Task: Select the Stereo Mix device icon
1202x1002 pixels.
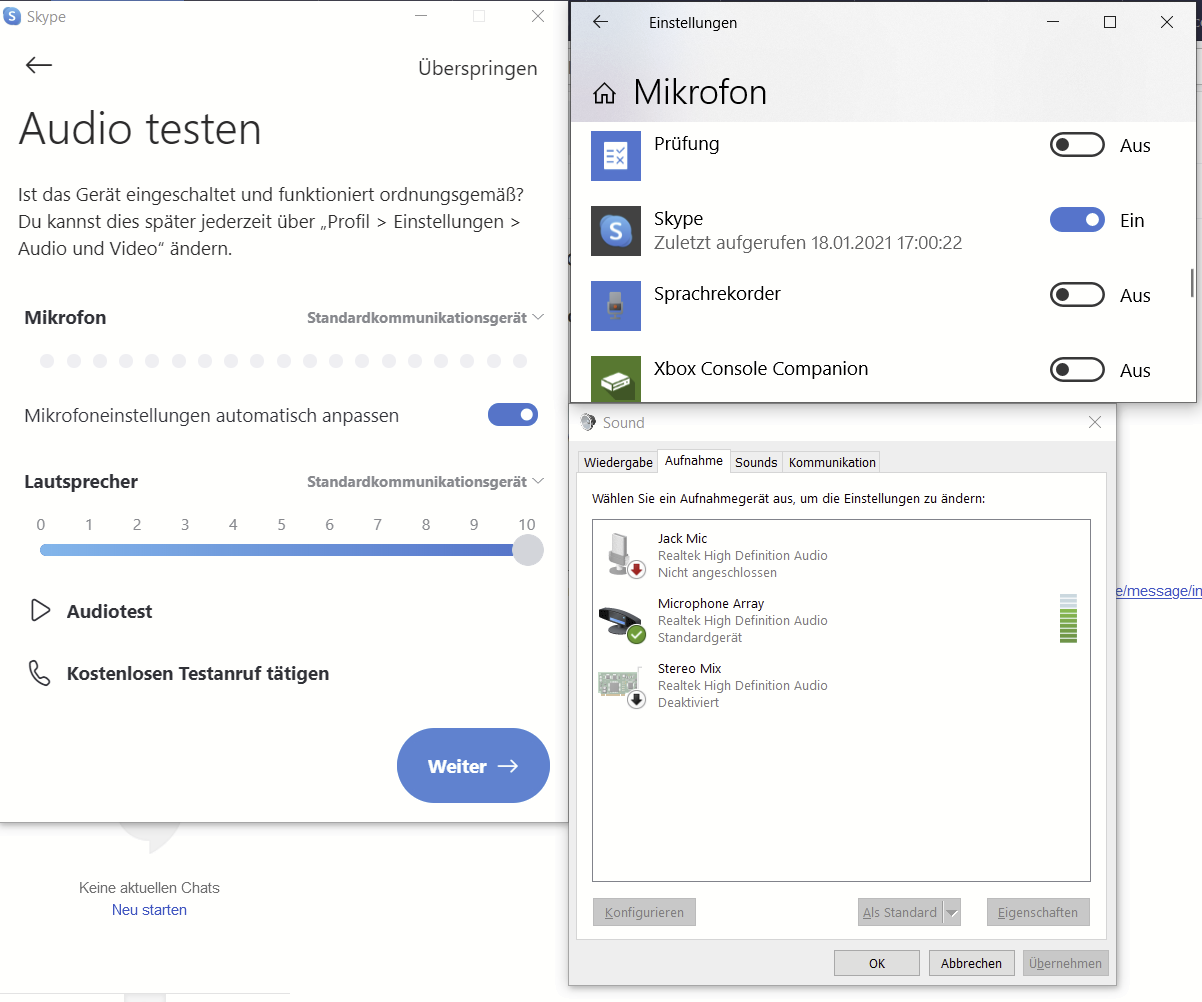Action: (621, 687)
